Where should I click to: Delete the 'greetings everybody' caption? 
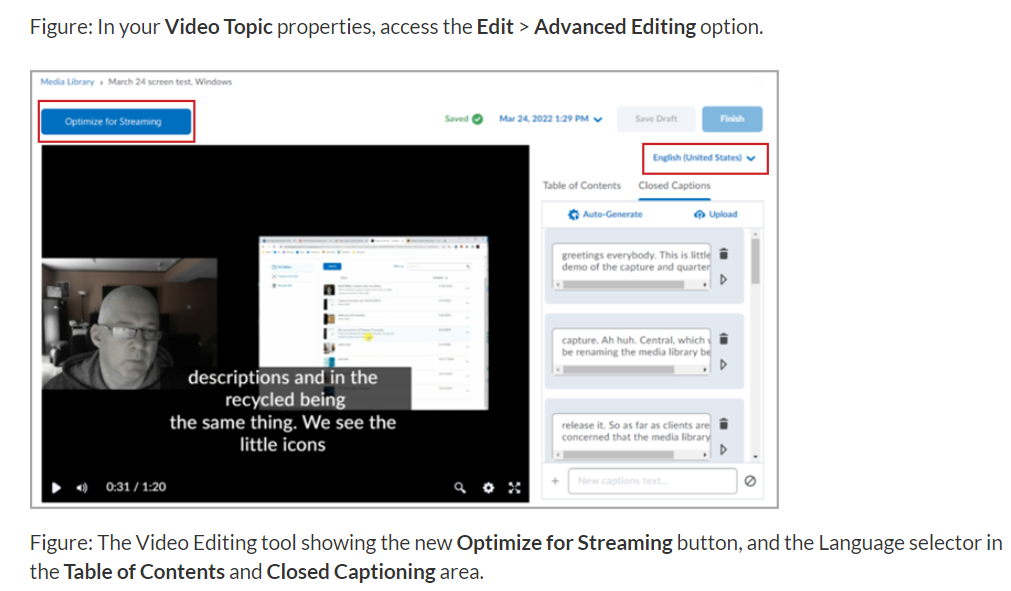coord(724,255)
